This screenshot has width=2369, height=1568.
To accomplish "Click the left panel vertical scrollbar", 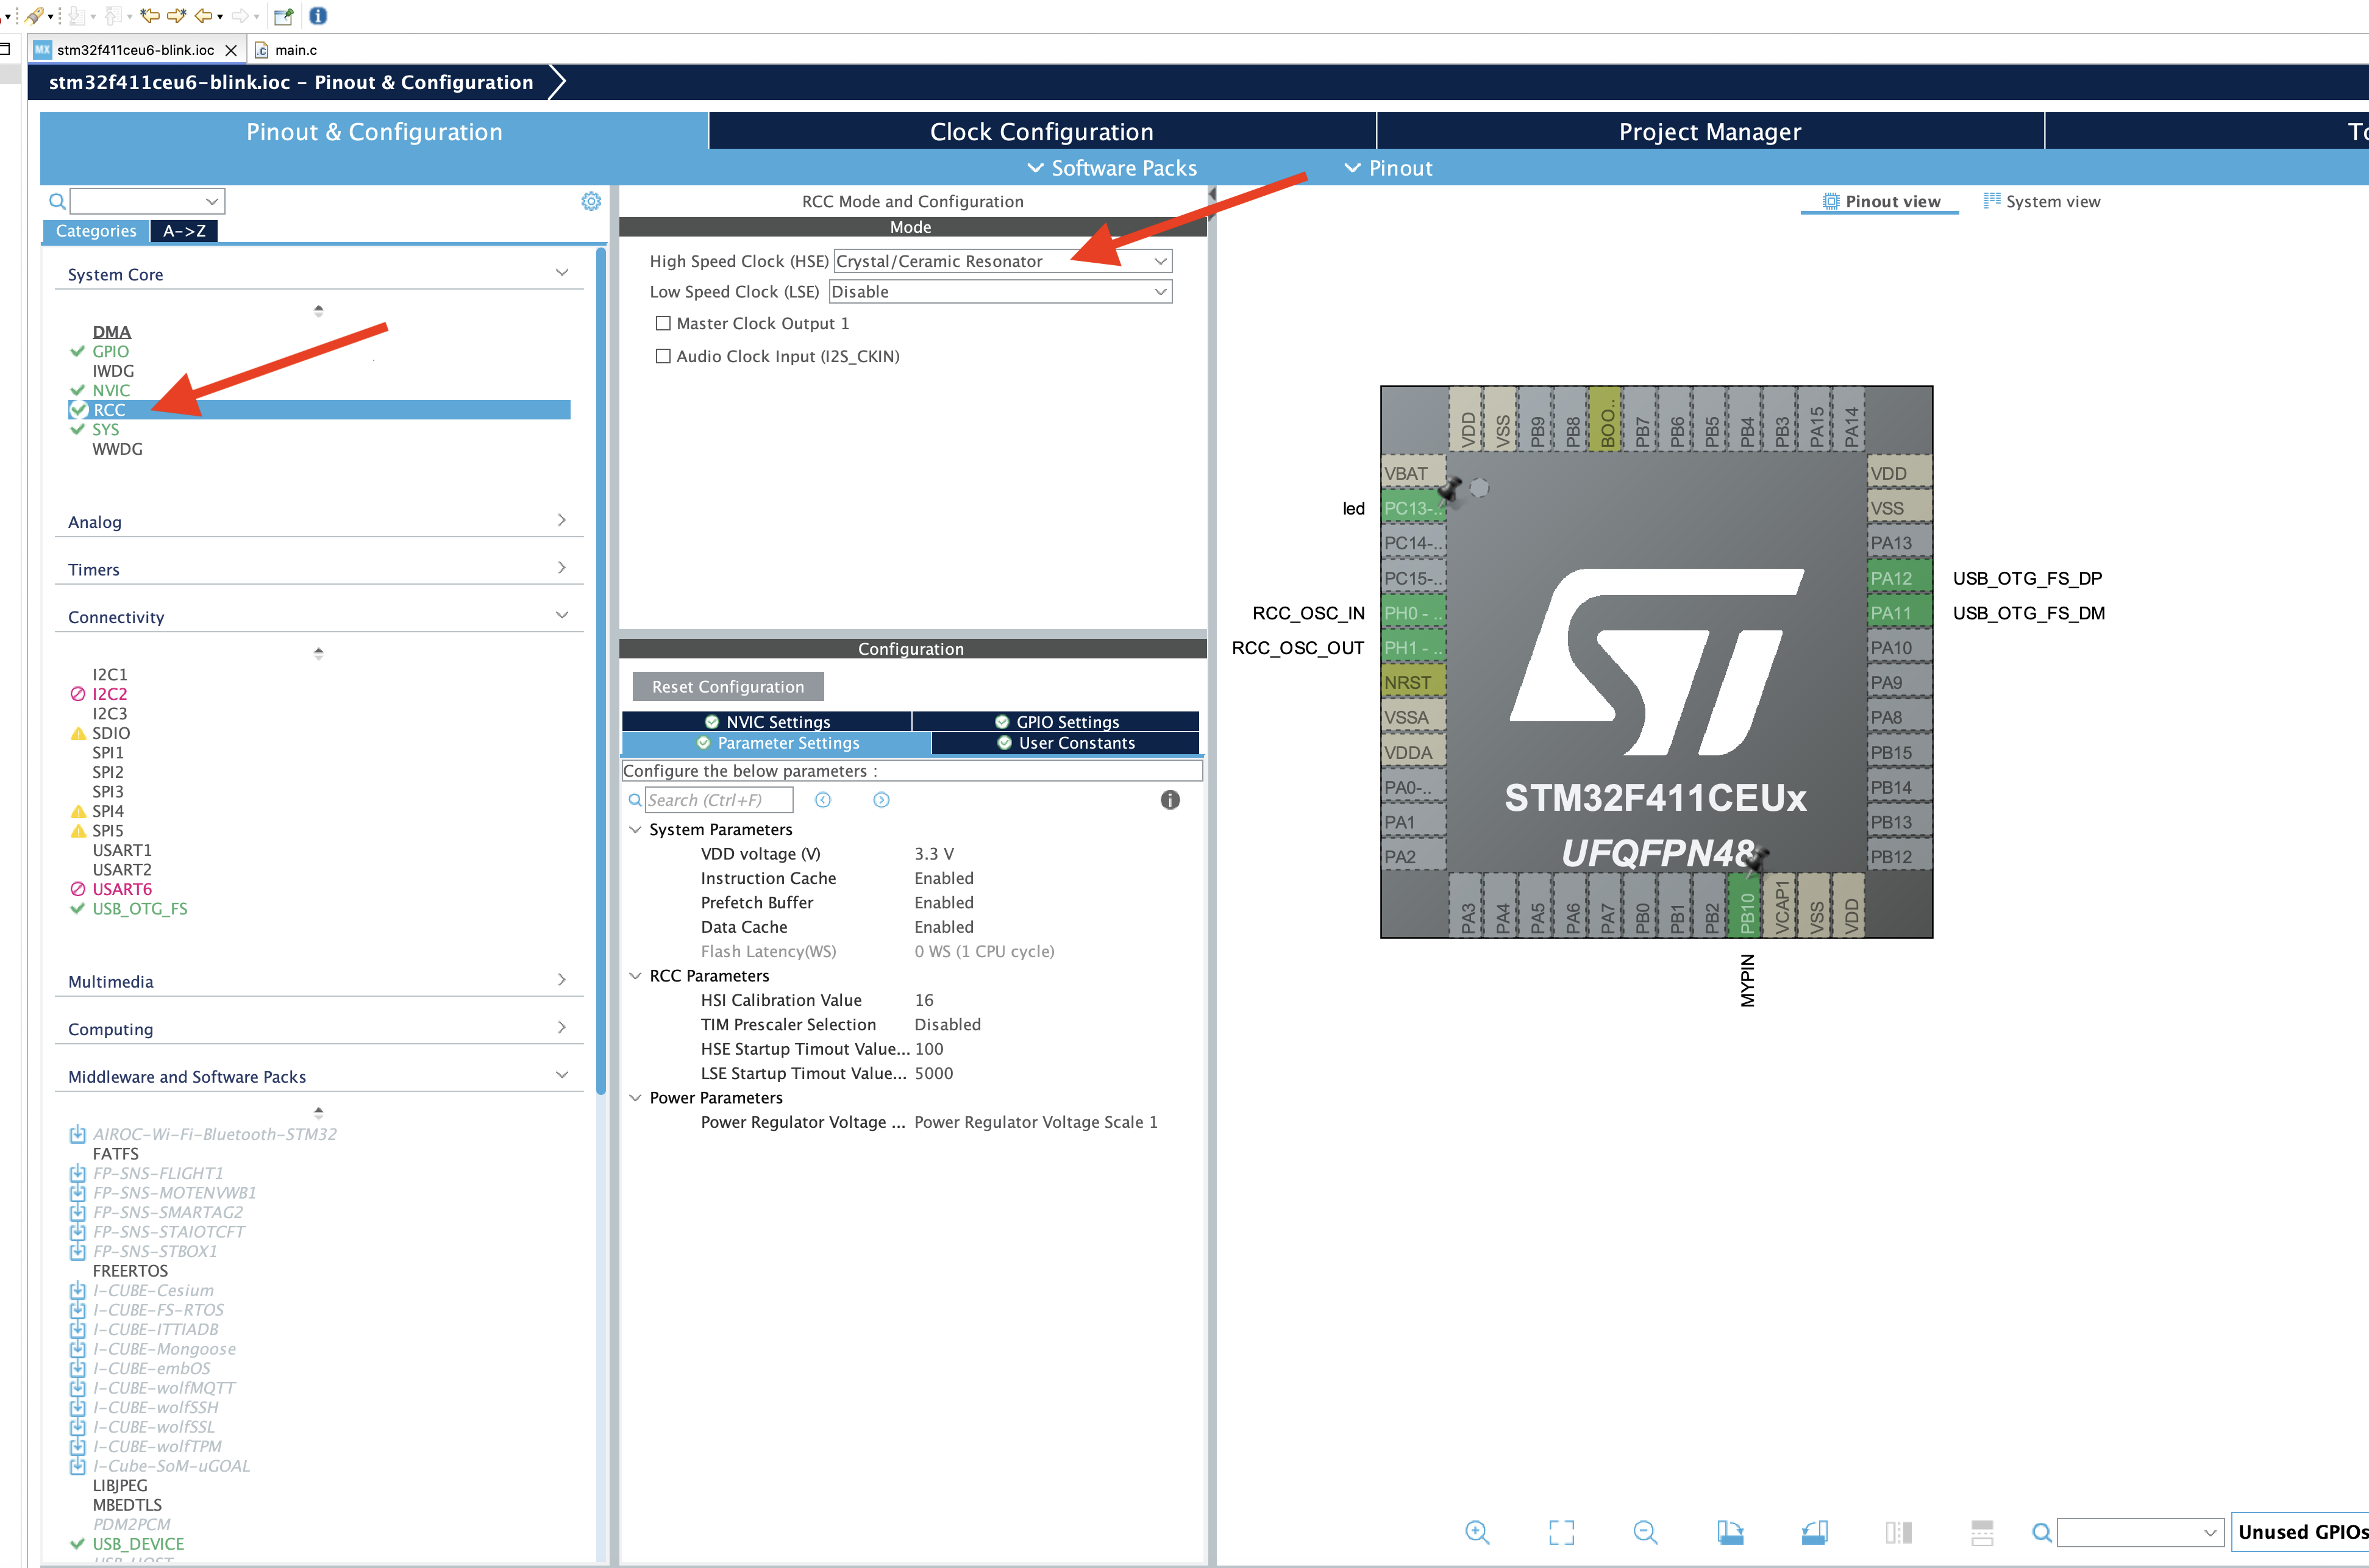I will [601, 670].
